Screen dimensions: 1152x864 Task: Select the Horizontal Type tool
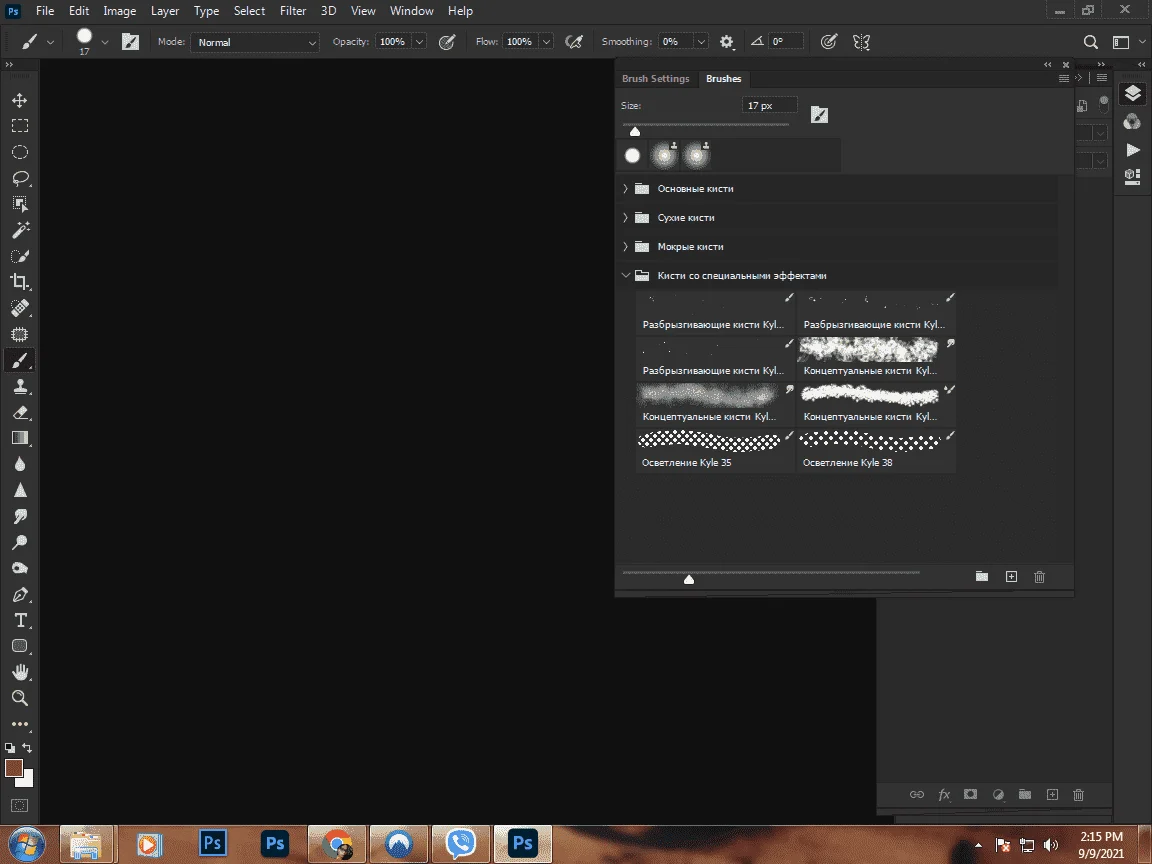coord(20,620)
